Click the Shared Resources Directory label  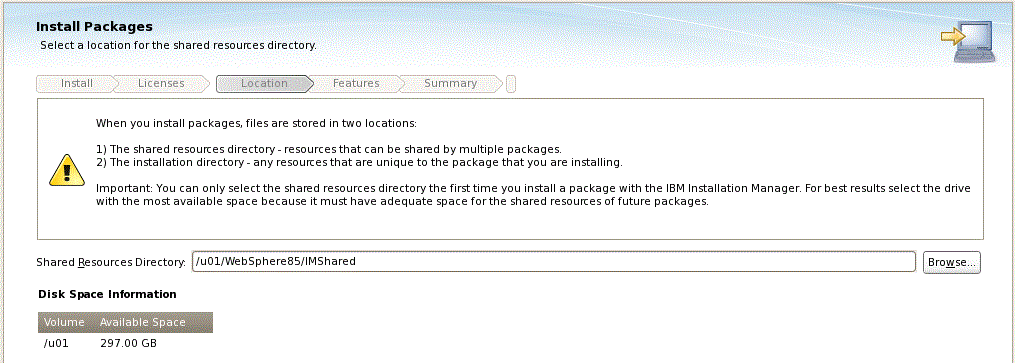tap(111, 262)
